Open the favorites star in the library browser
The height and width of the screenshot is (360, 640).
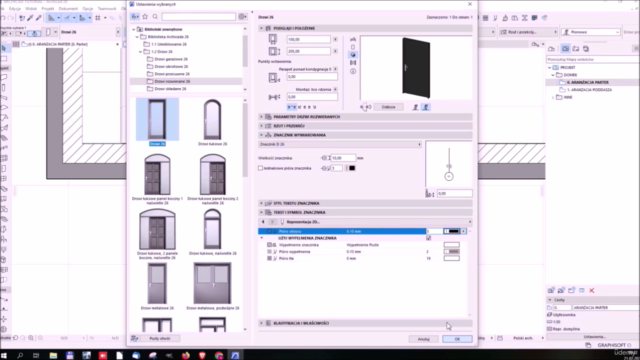pos(145,17)
